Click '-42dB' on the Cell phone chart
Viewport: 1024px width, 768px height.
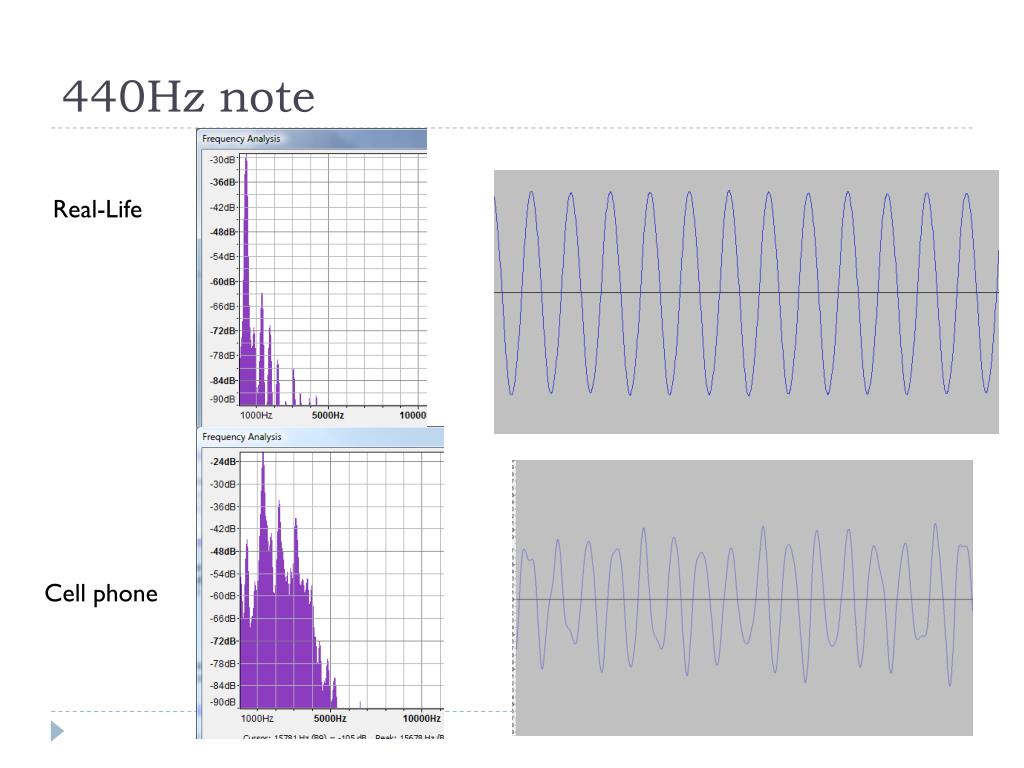(x=223, y=529)
